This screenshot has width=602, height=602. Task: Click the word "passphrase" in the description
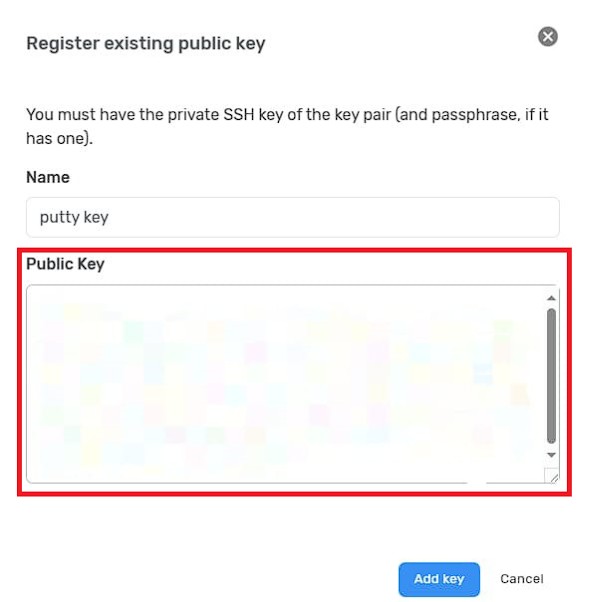(474, 115)
